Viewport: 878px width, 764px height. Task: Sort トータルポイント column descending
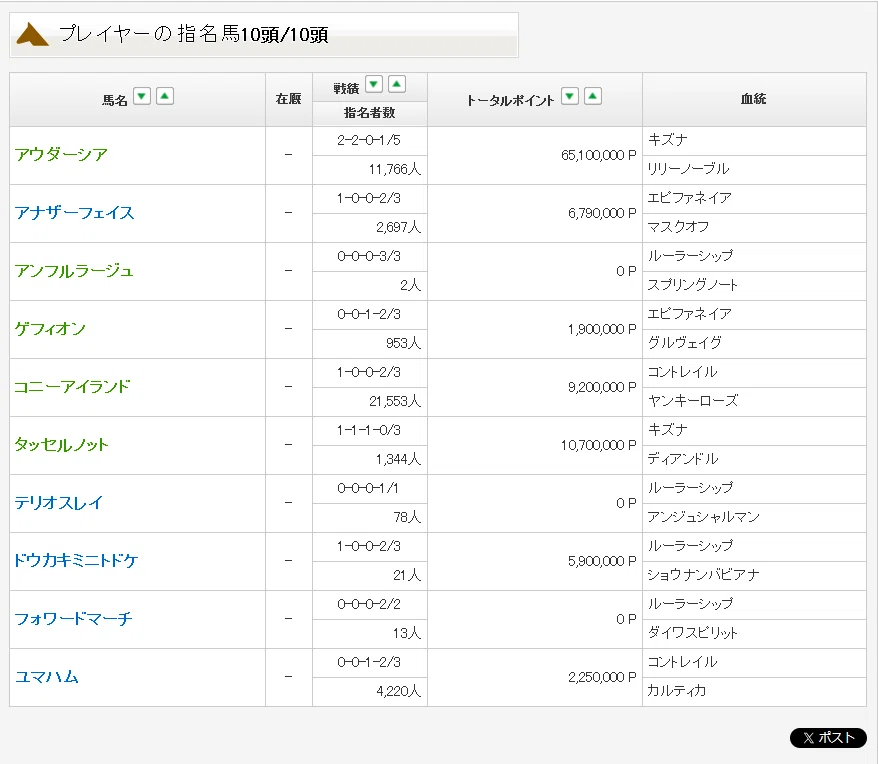point(570,97)
